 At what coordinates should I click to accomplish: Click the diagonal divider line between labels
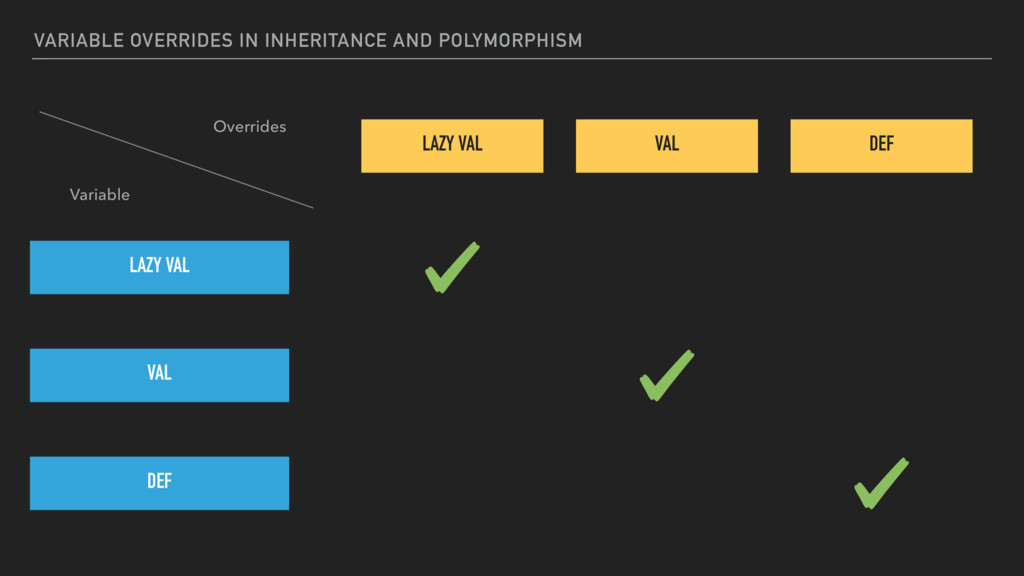(176, 160)
